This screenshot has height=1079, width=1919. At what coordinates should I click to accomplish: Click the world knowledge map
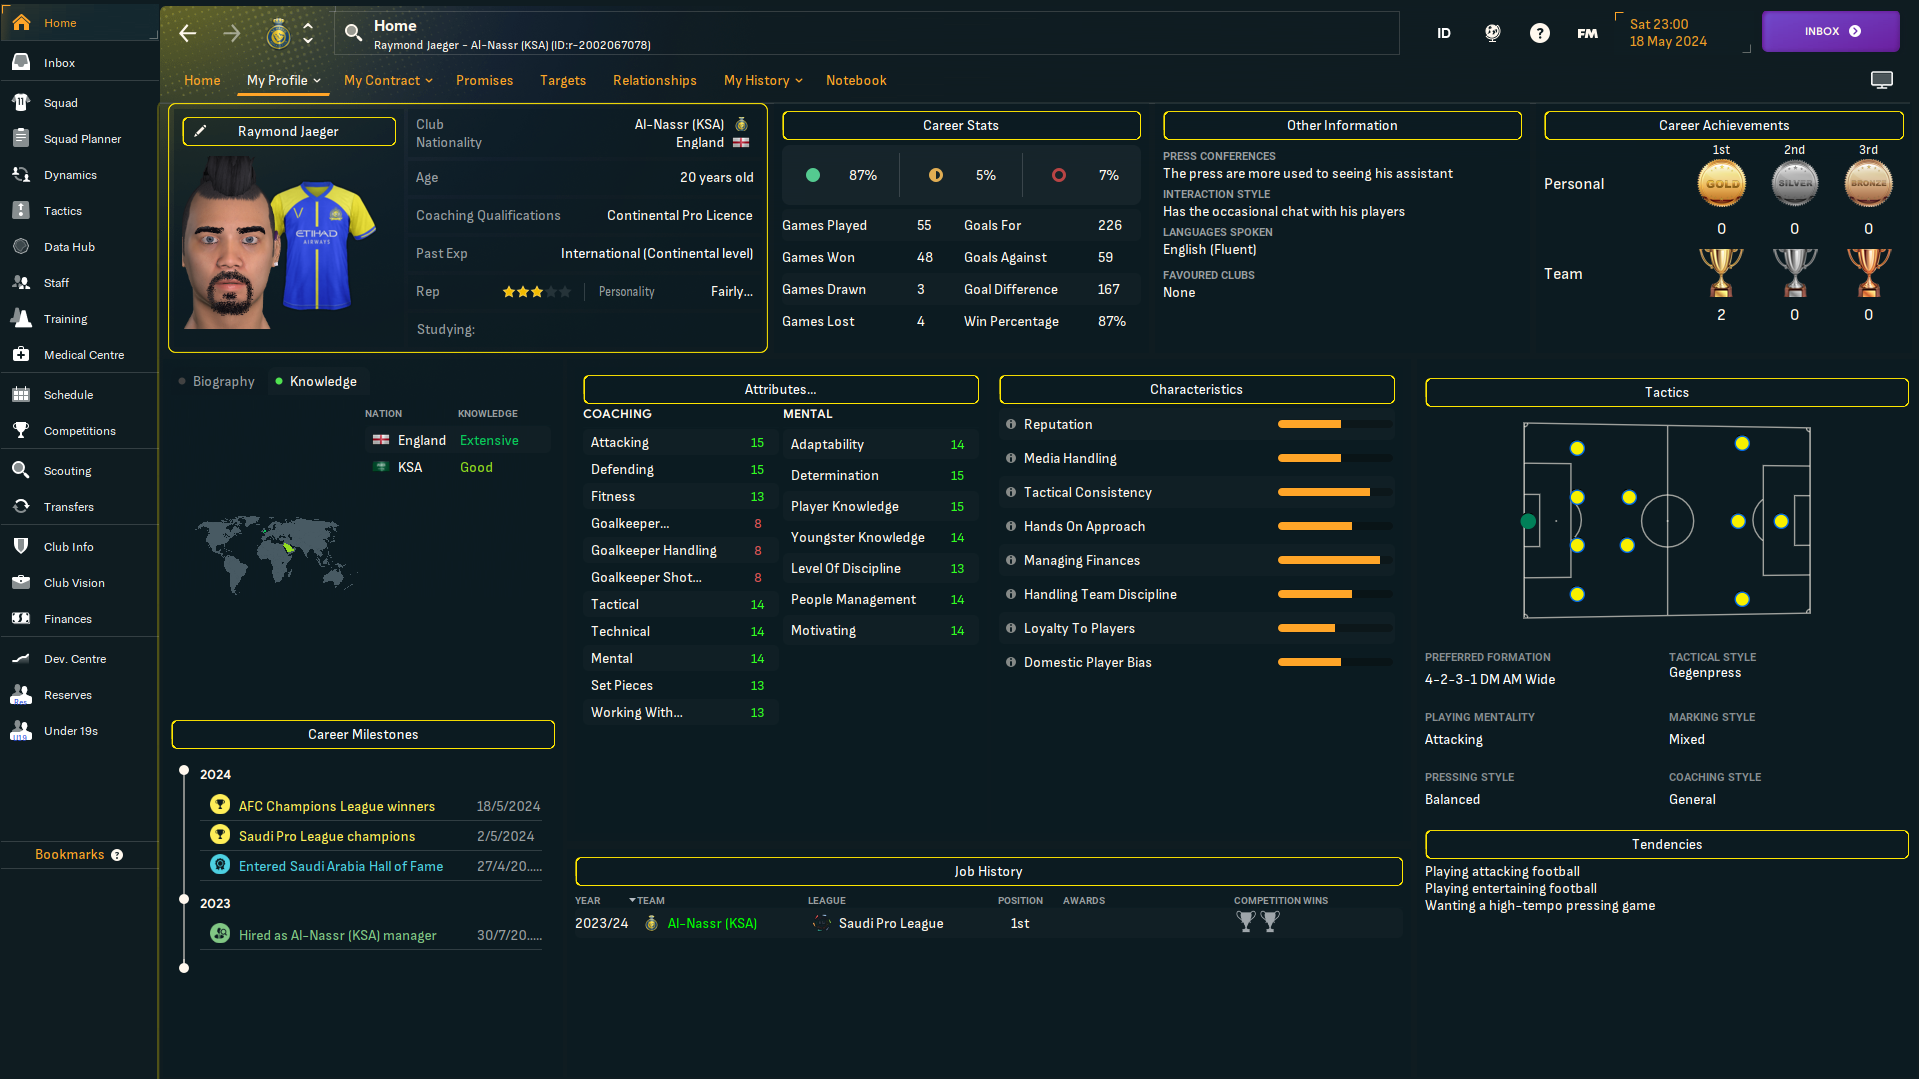pyautogui.click(x=275, y=555)
